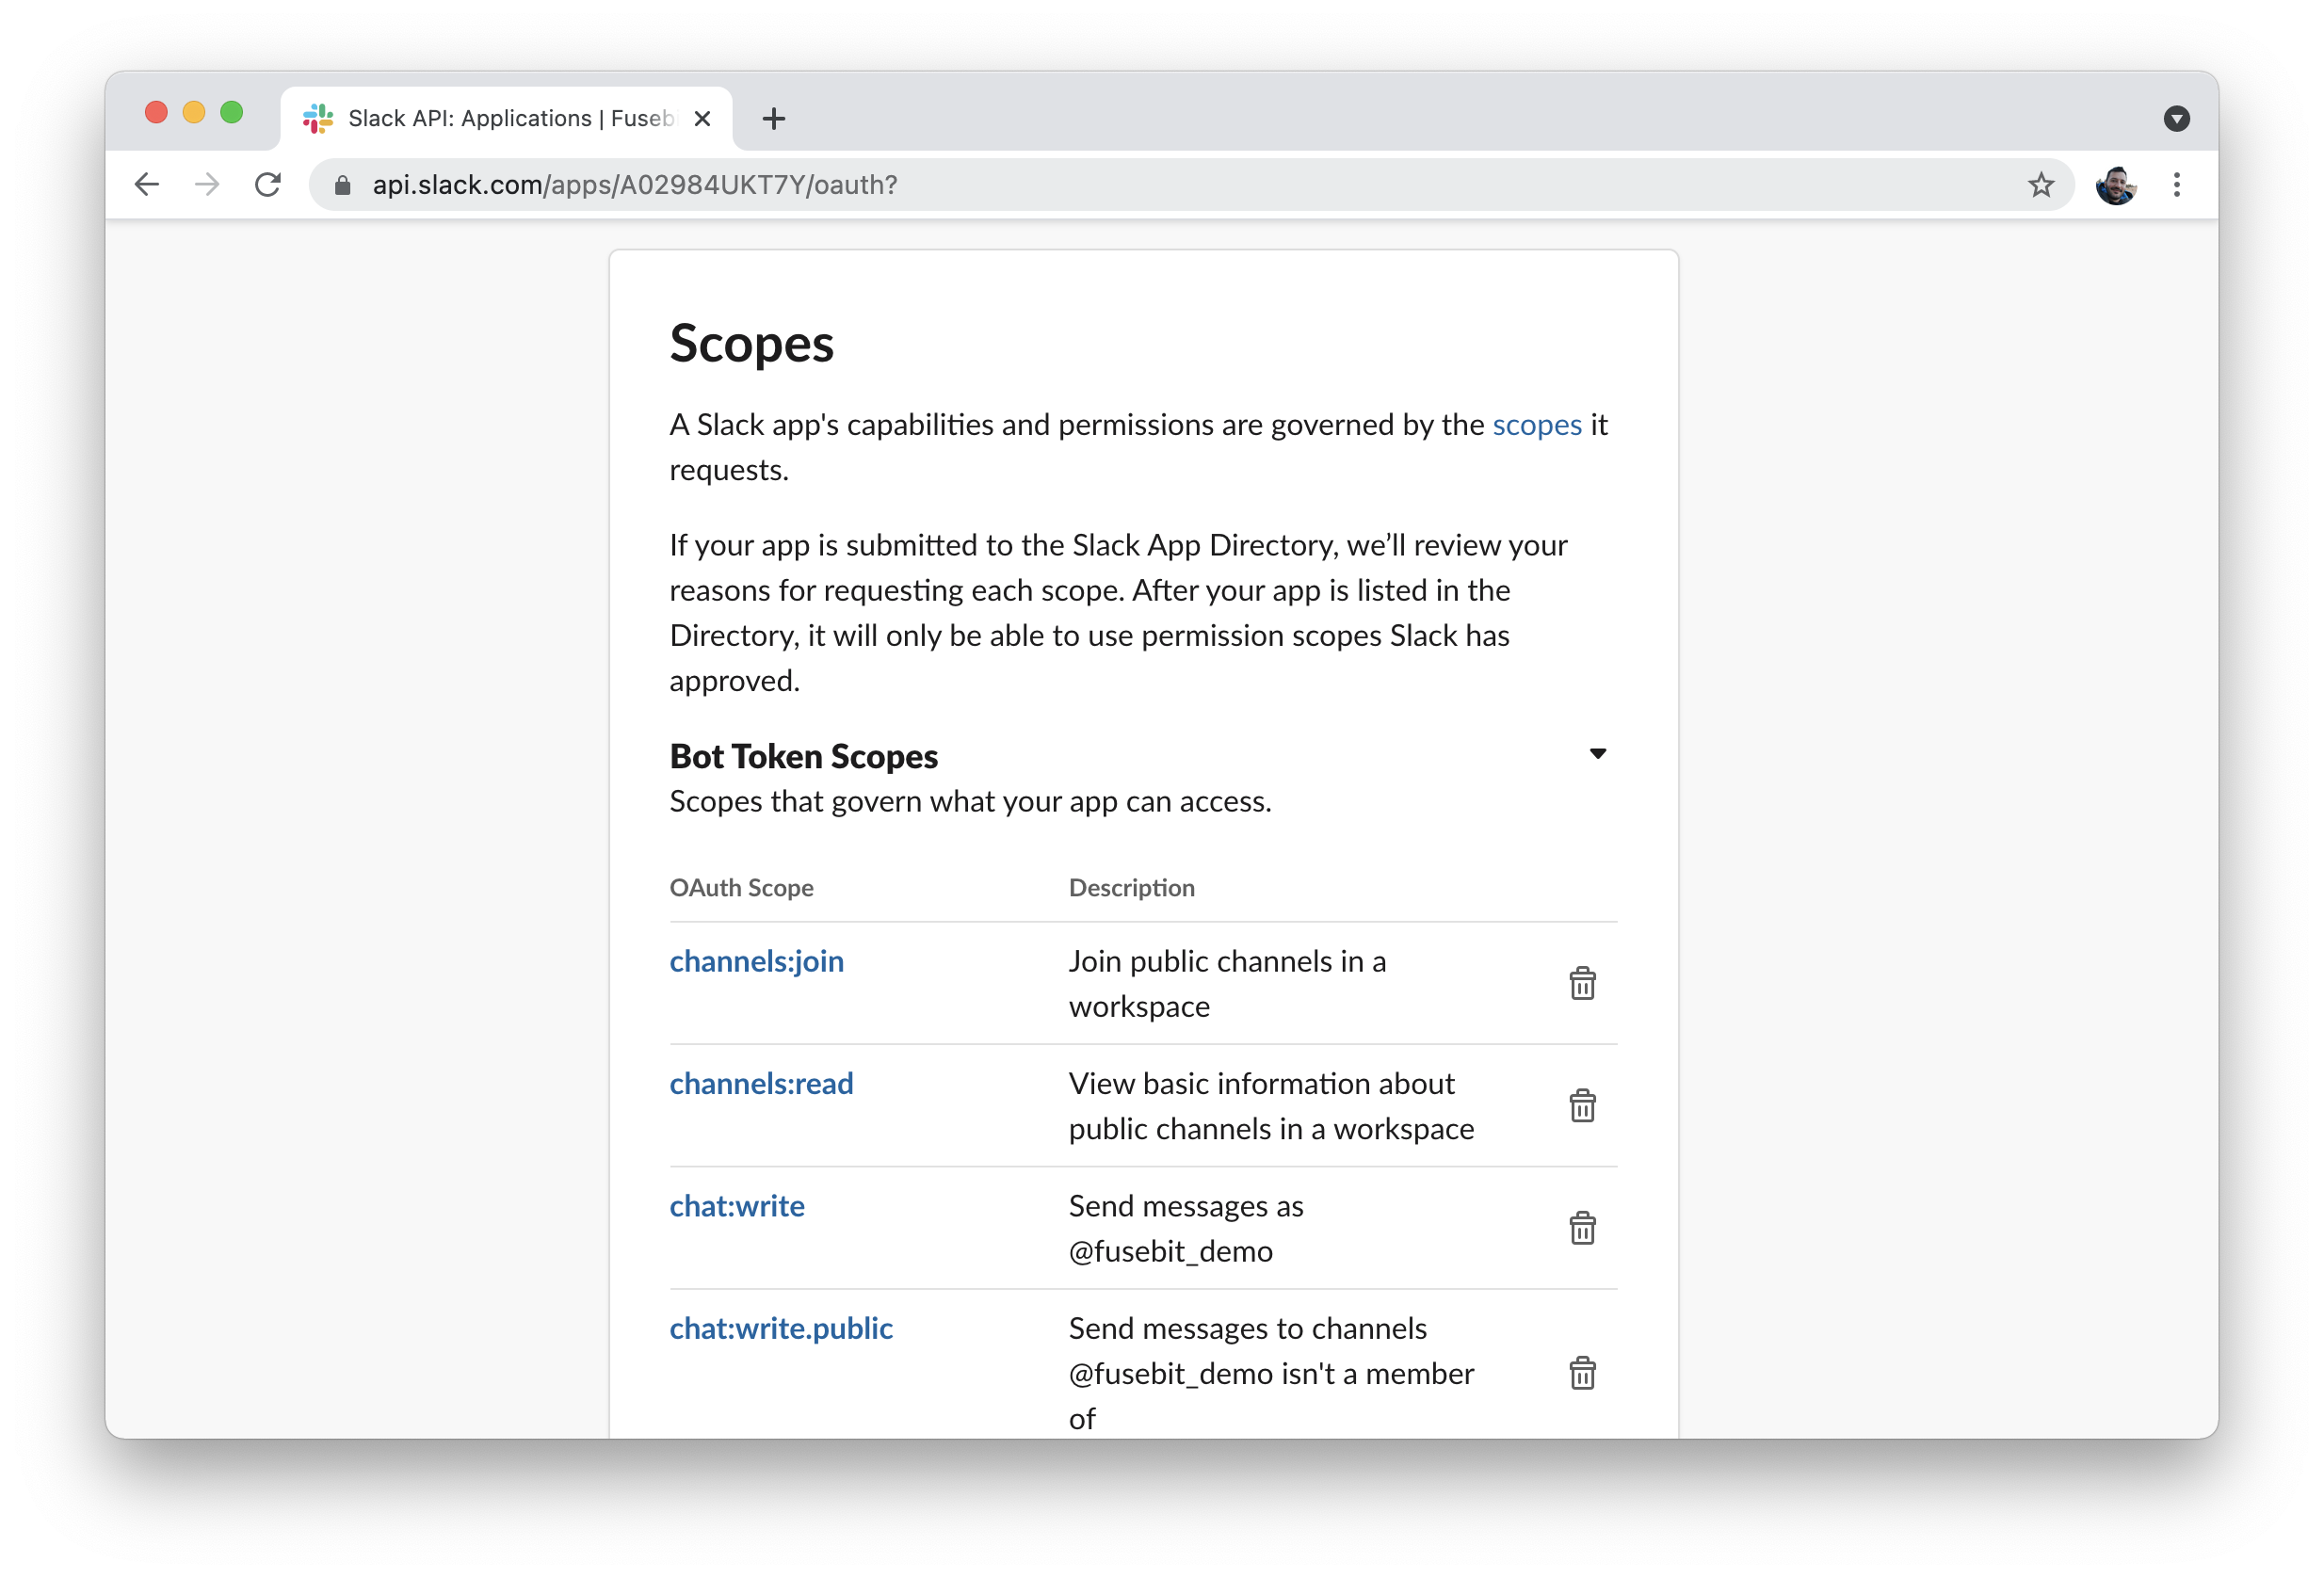Open the chat:write.public scope link

[780, 1328]
